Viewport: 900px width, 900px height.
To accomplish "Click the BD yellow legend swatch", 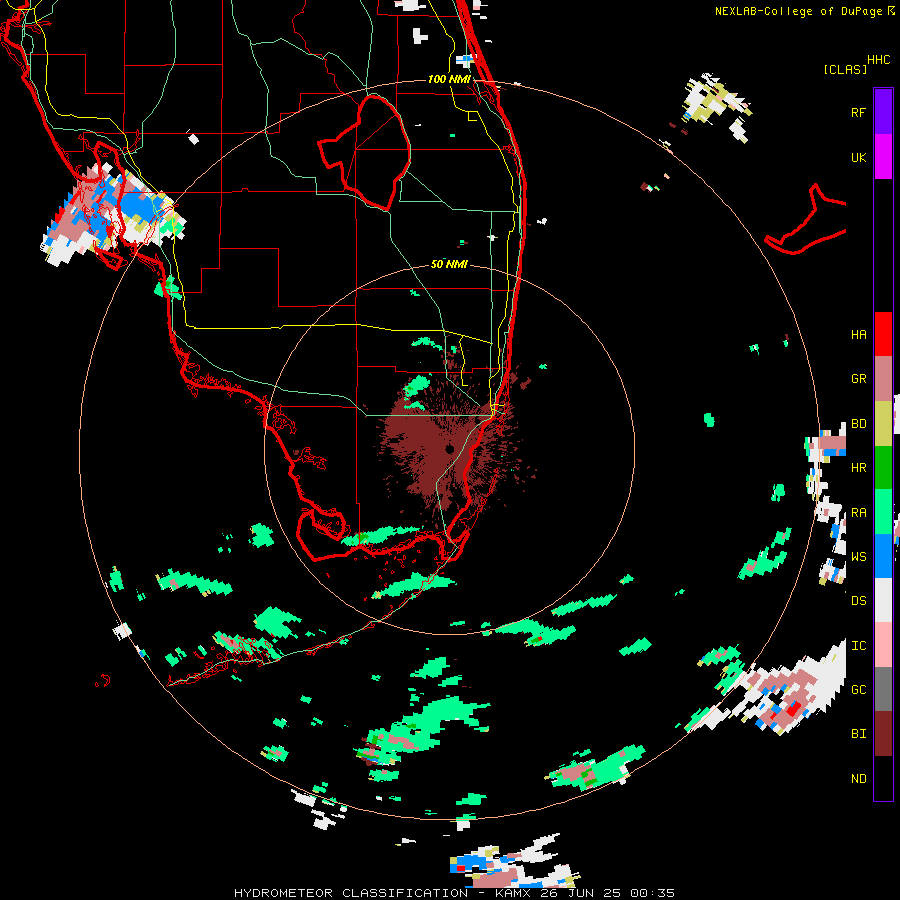I will [x=883, y=424].
